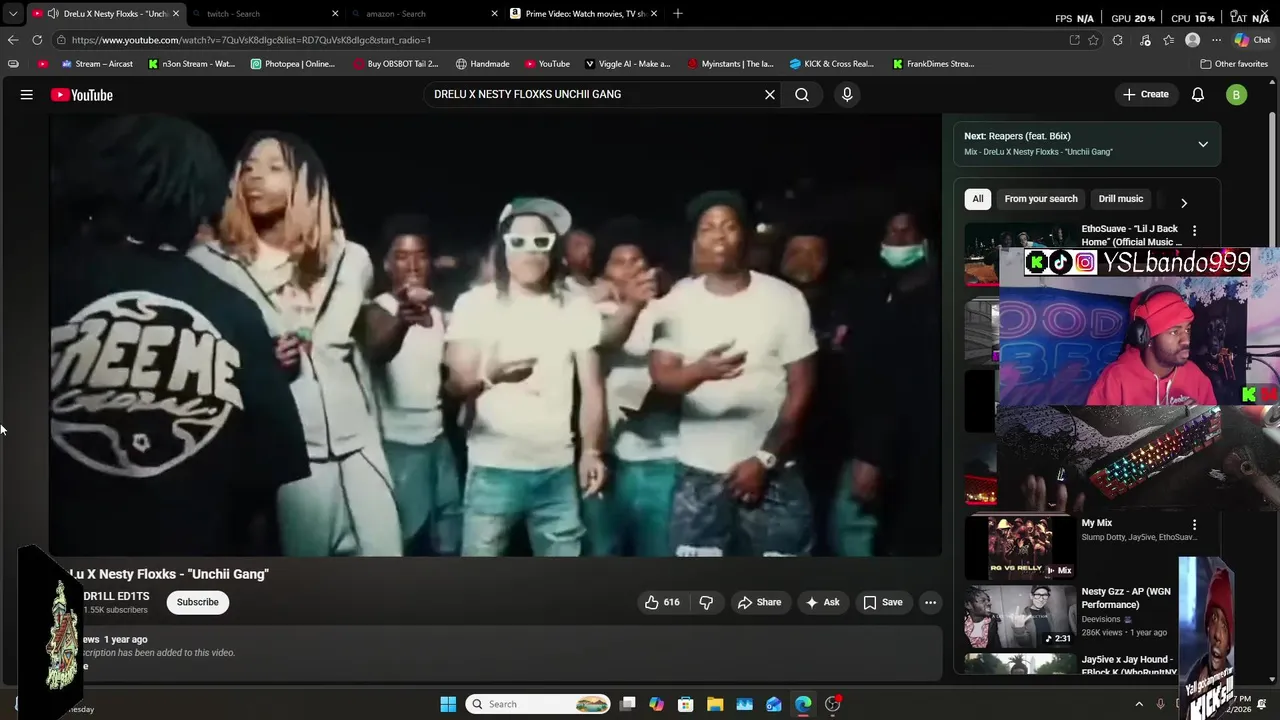Start voice search with the microphone

coord(847,95)
